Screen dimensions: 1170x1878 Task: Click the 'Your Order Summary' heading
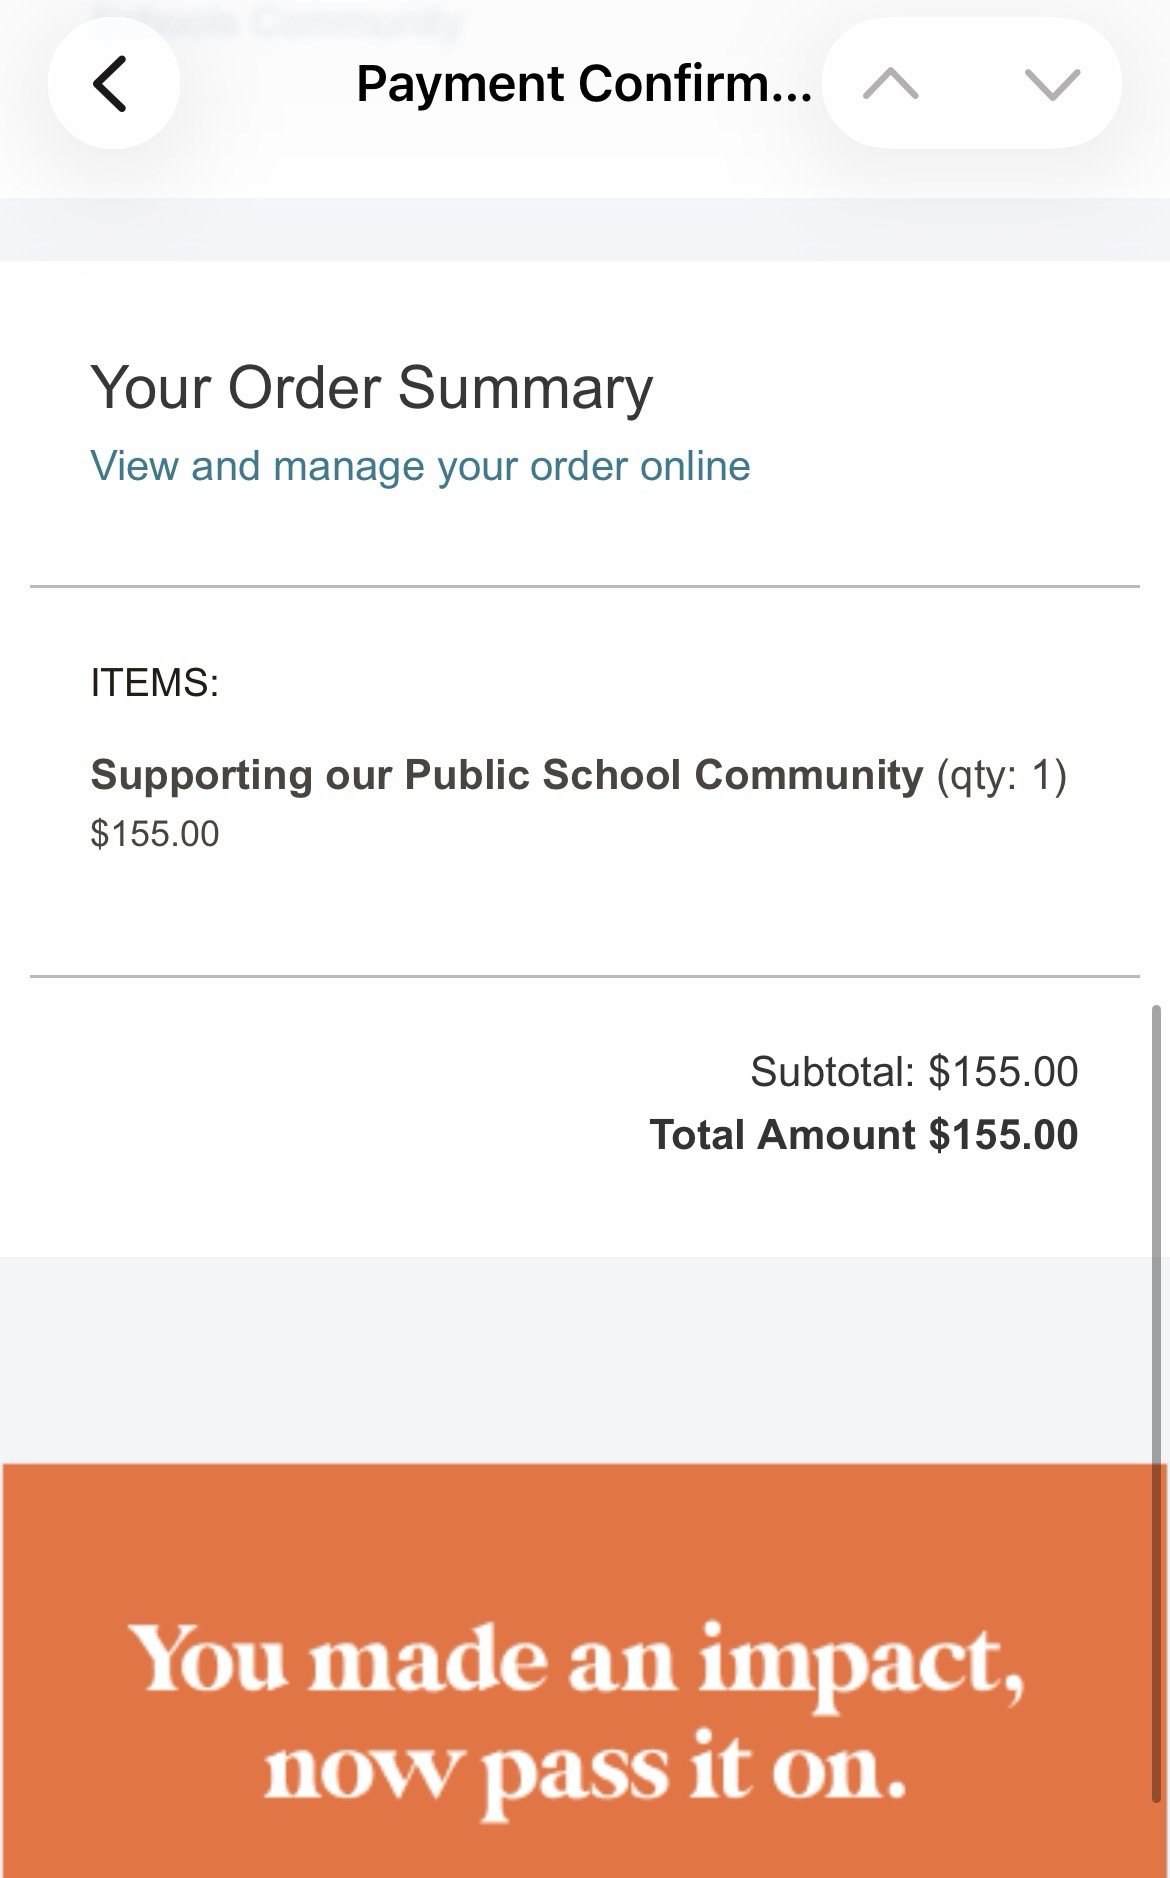371,388
